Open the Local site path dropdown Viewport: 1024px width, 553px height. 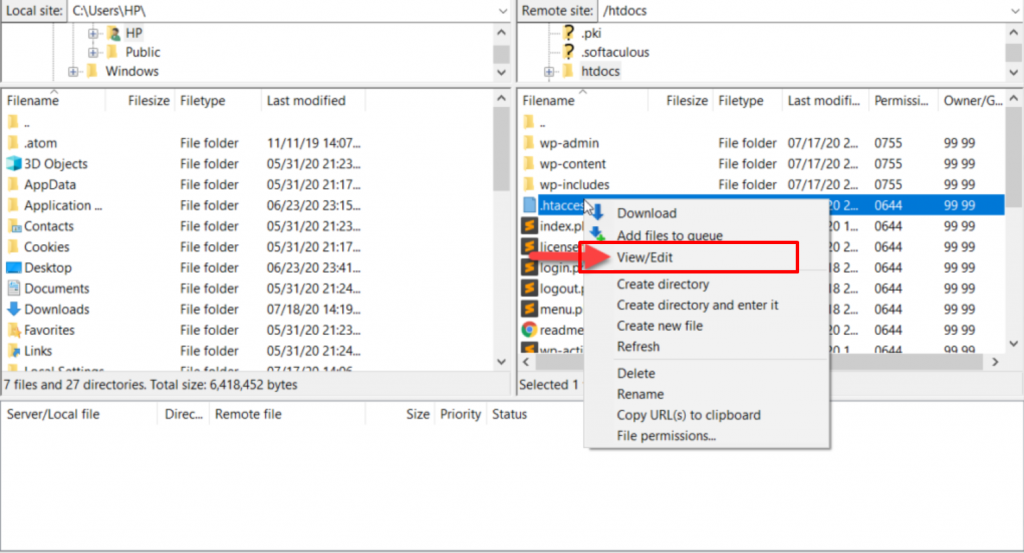pyautogui.click(x=503, y=11)
